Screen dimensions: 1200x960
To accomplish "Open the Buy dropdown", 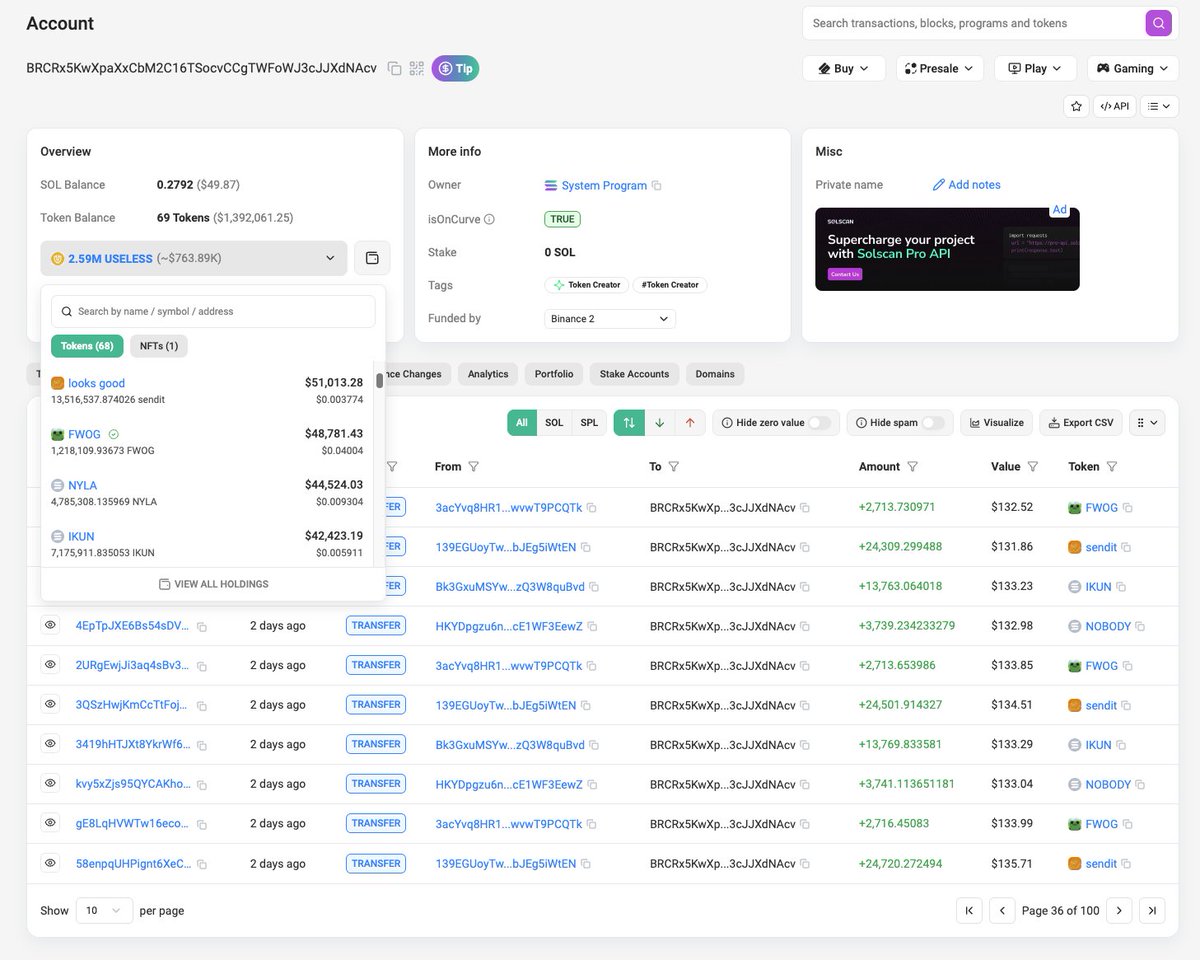I will click(844, 68).
